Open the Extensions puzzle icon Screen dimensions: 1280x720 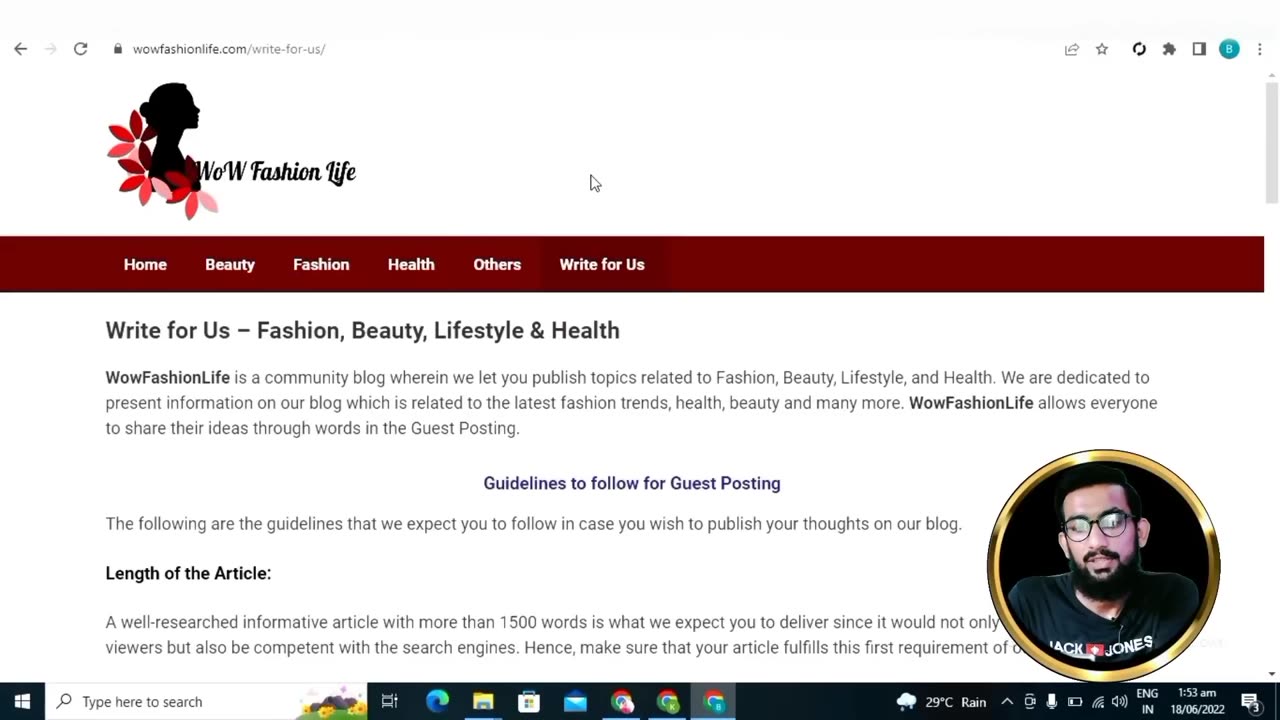1169,49
